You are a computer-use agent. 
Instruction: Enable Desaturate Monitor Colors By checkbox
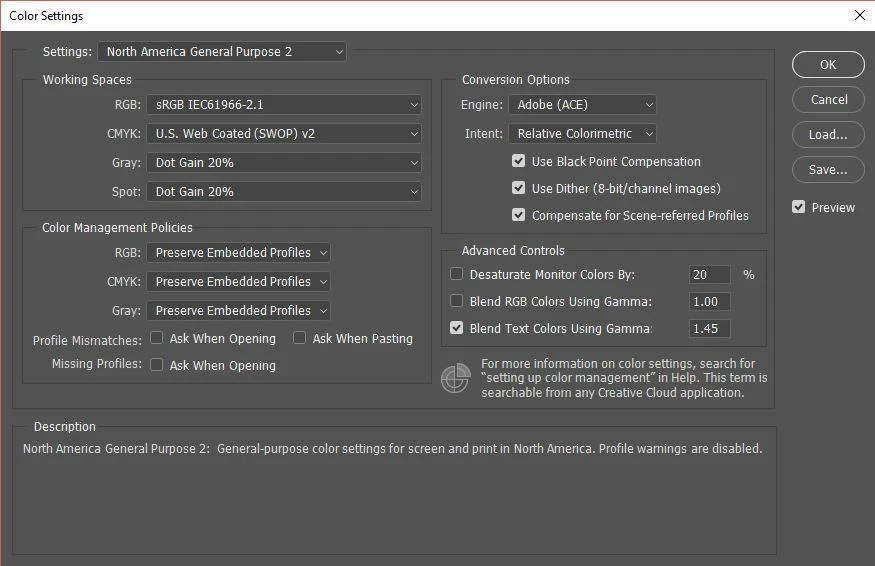click(456, 274)
